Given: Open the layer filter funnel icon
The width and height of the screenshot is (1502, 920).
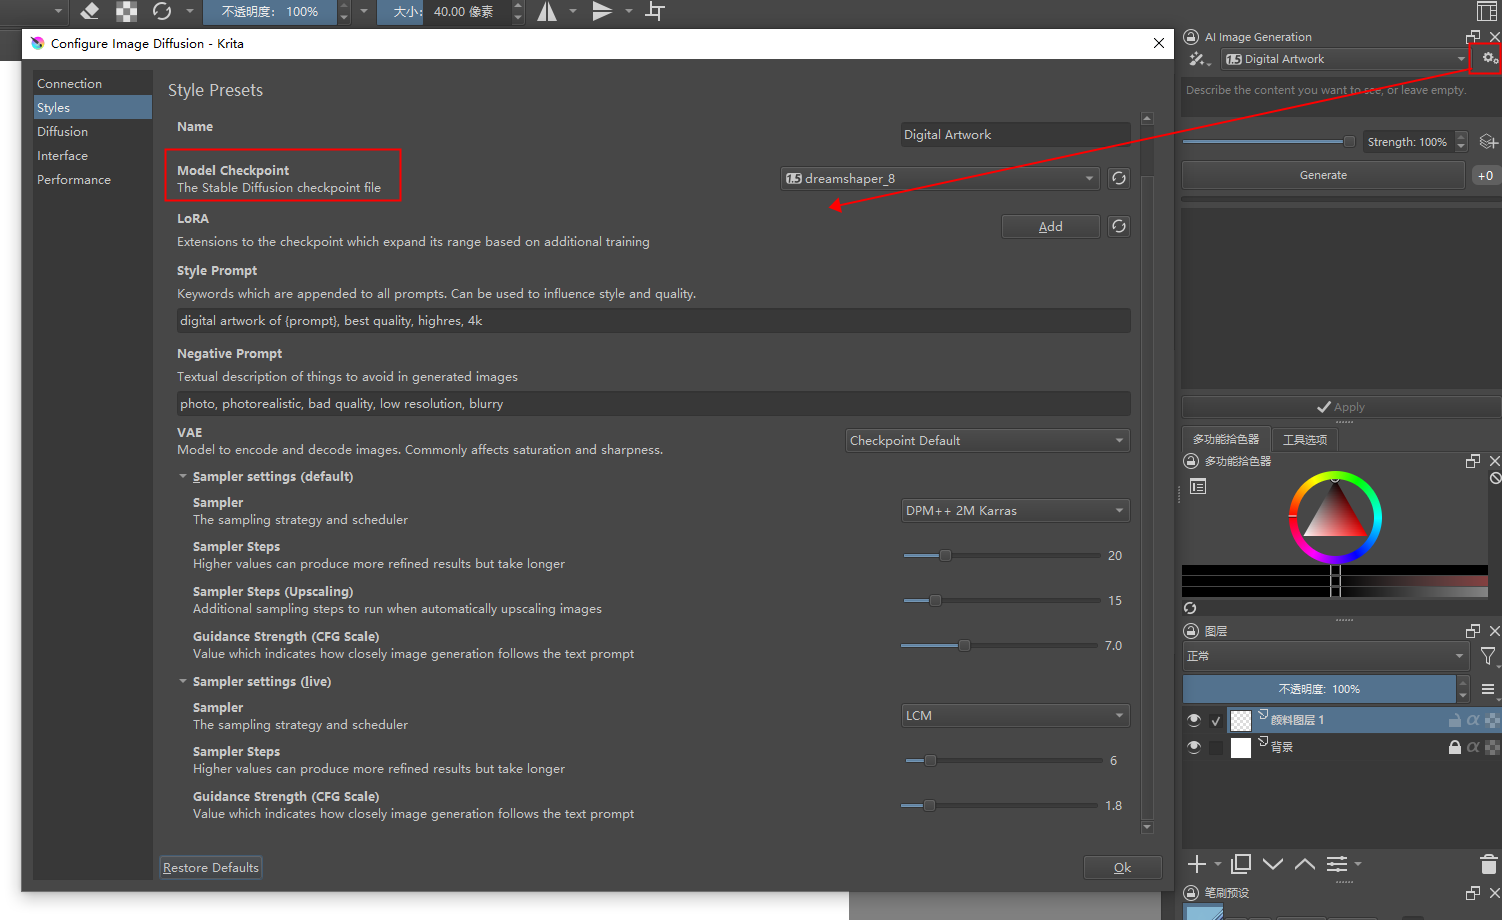Looking at the screenshot, I should (1488, 656).
